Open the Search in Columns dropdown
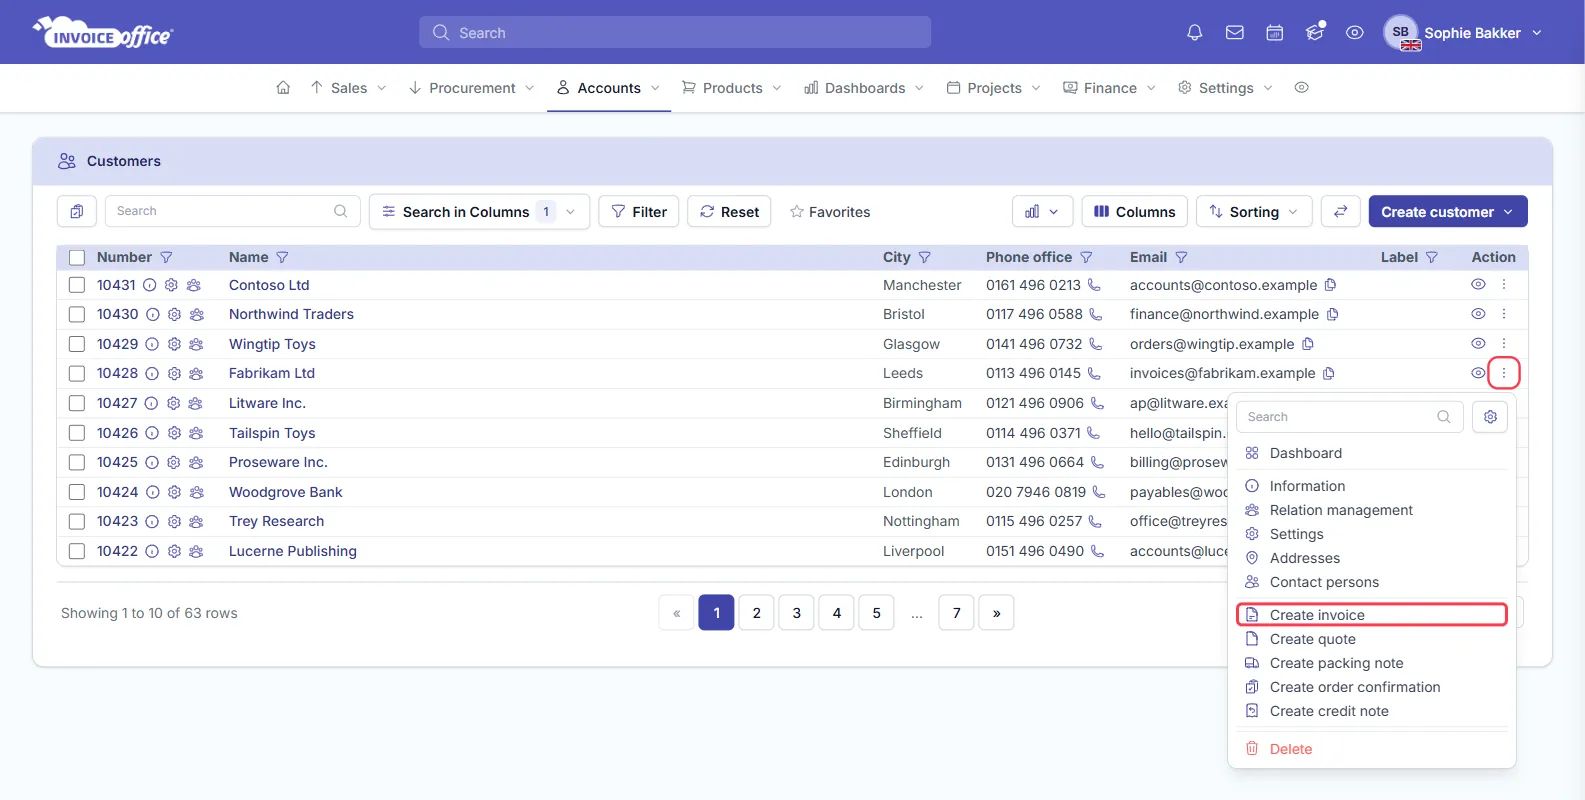Viewport: 1585px width, 800px height. click(x=479, y=212)
